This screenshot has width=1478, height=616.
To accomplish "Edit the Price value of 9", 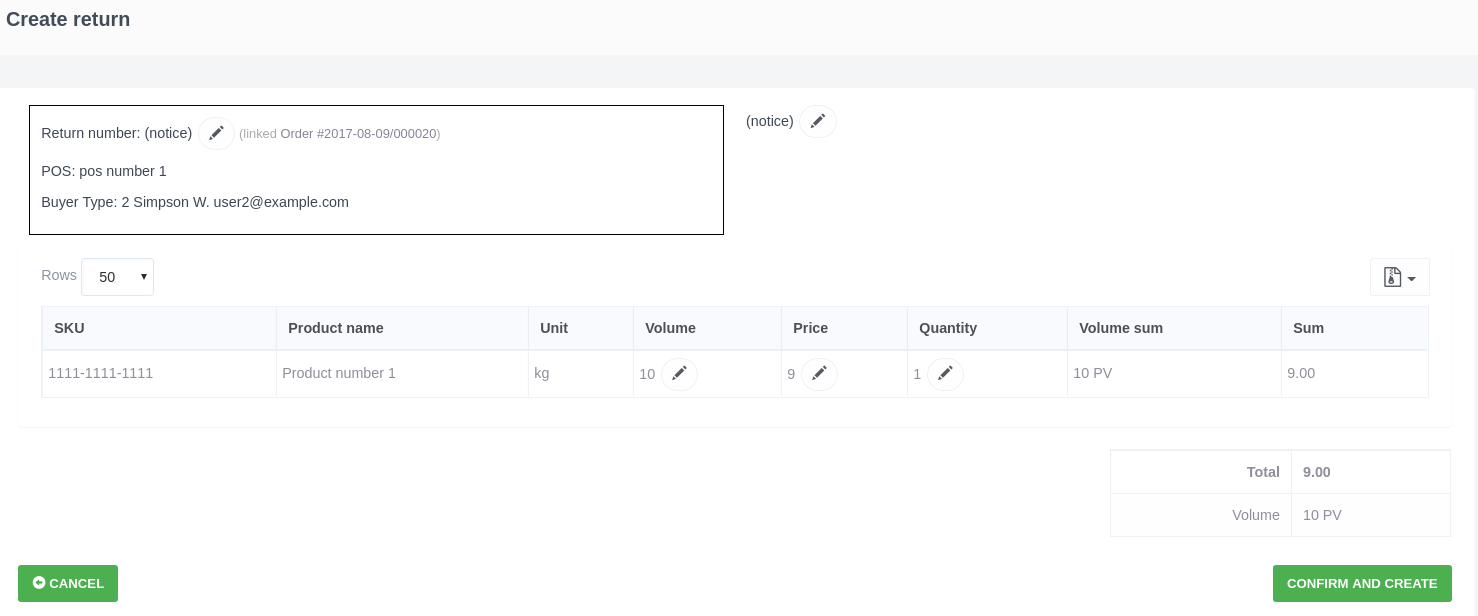I will point(819,374).
